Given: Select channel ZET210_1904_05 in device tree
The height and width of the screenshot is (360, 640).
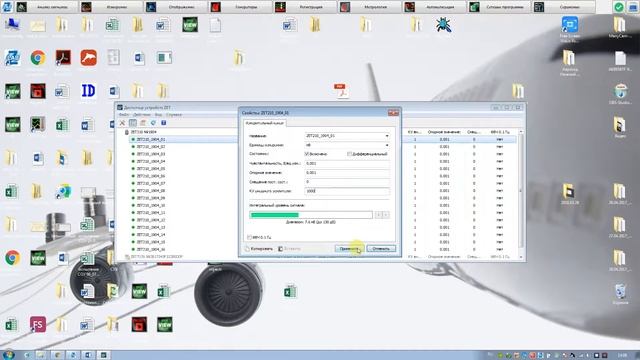Looking at the screenshot, I should pyautogui.click(x=151, y=169).
